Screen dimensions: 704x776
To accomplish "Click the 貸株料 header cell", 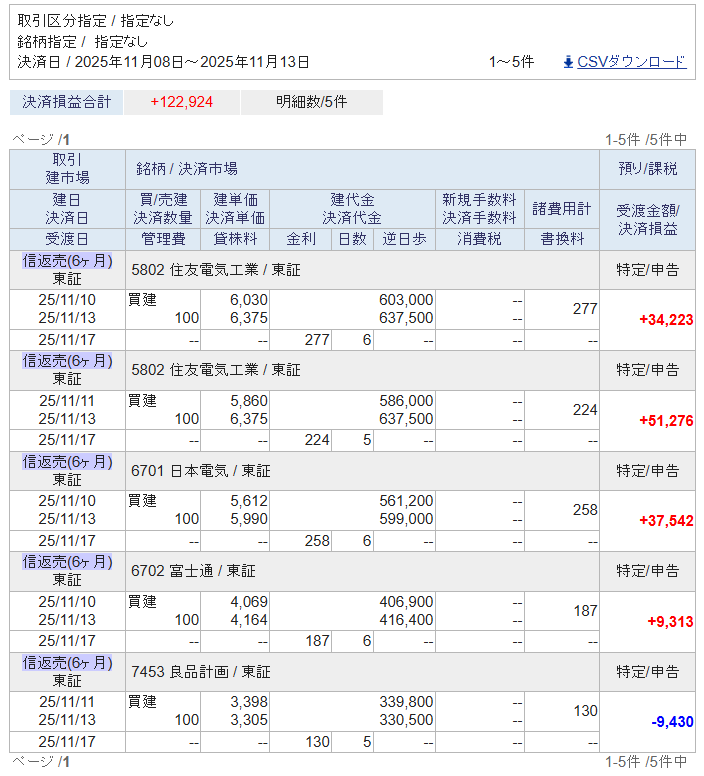I will (x=235, y=239).
